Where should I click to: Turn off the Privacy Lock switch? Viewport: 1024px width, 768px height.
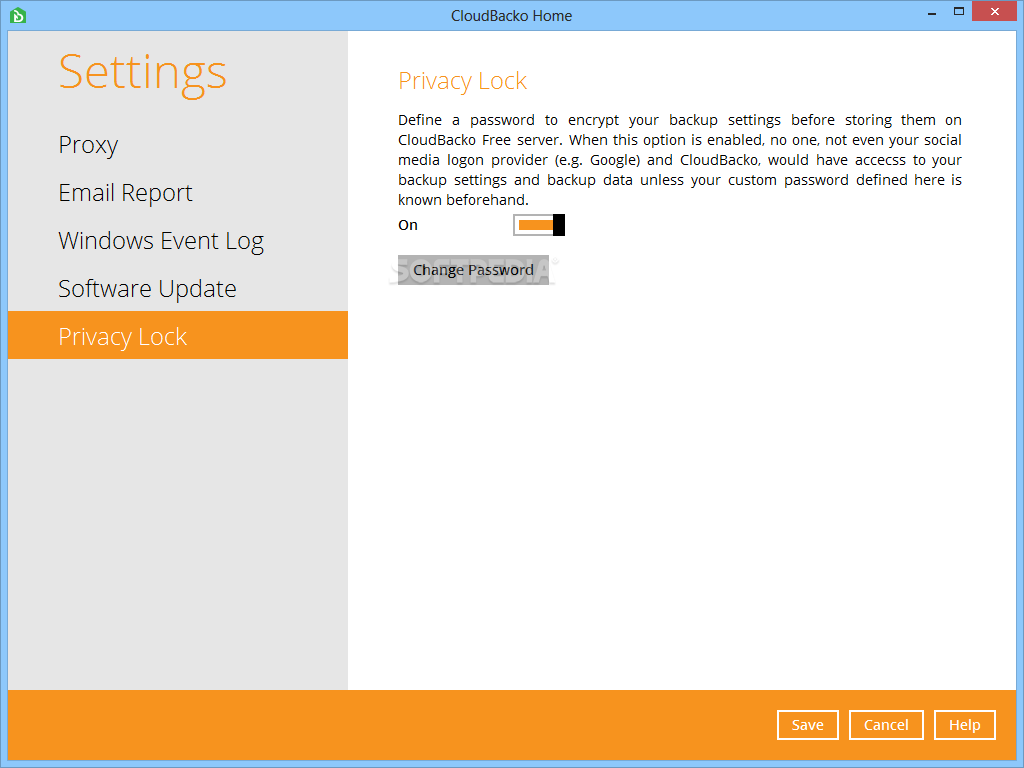[539, 225]
